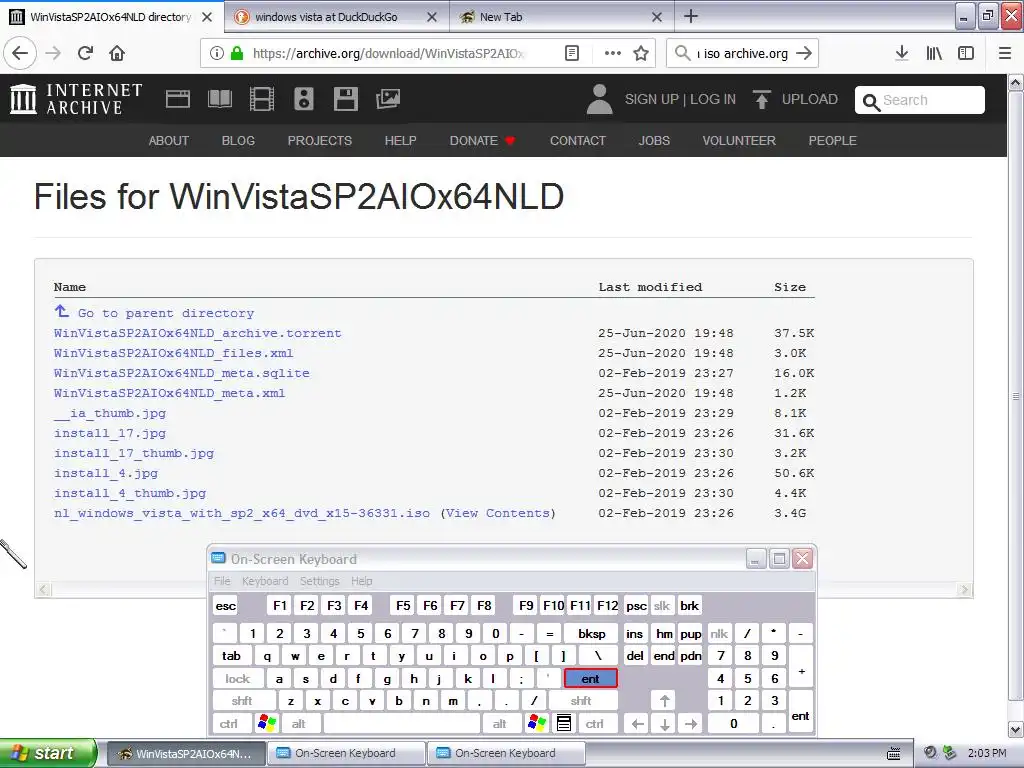Open Settings menu in On-Screen Keyboard

[319, 581]
